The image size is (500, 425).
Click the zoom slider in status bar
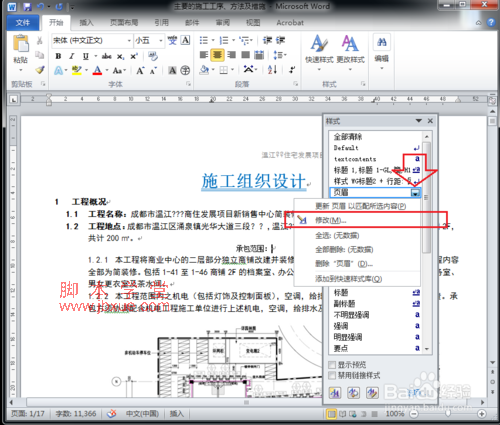[x=448, y=414]
